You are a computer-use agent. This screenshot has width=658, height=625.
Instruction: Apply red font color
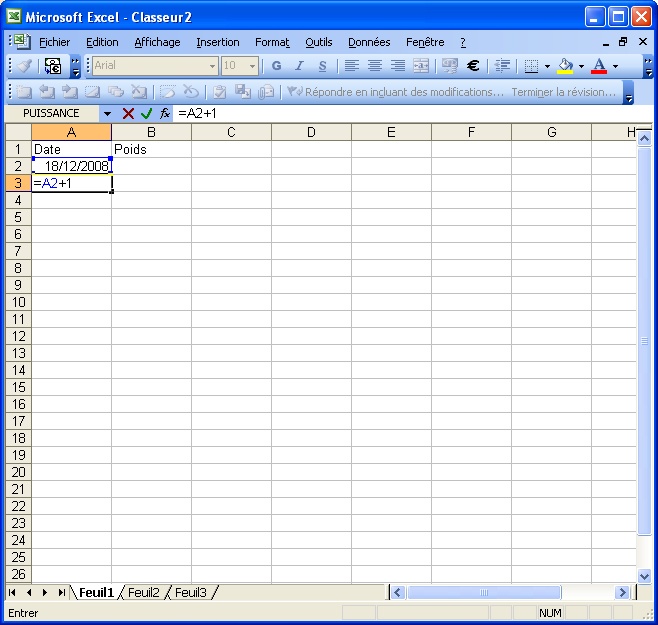tap(599, 66)
